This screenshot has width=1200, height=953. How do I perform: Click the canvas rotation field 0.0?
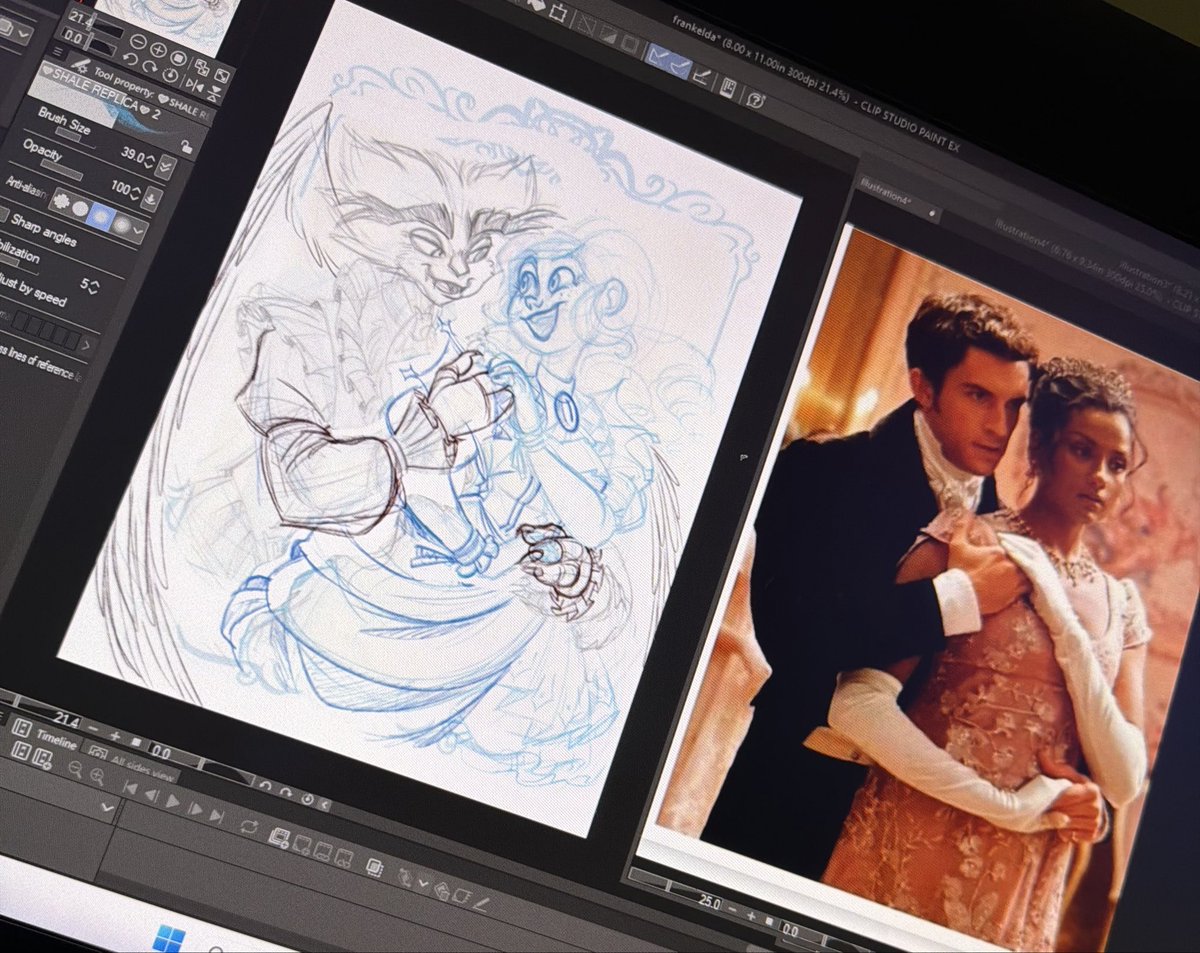point(160,753)
